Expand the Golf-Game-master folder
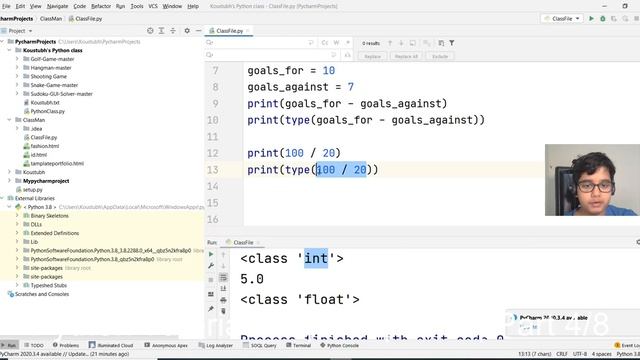The height and width of the screenshot is (360, 640). click(x=17, y=59)
